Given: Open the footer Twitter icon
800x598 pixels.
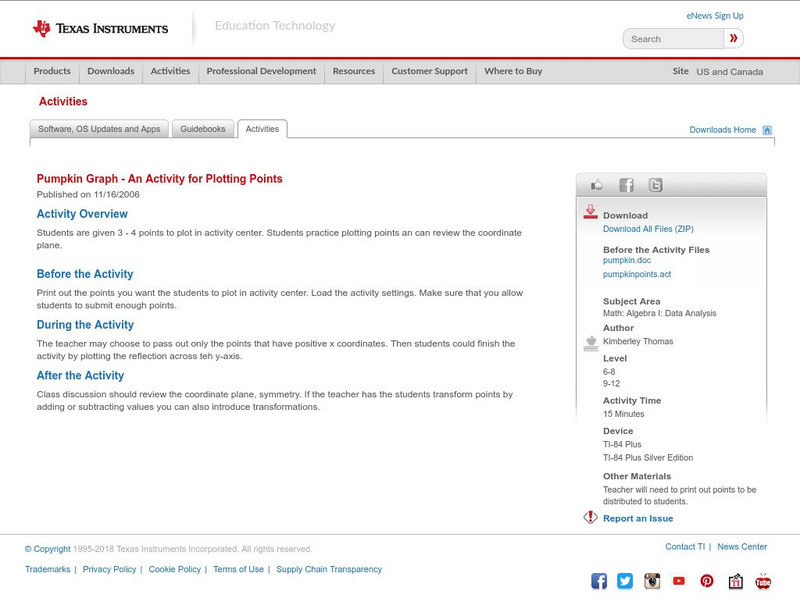Looking at the screenshot, I should point(625,581).
